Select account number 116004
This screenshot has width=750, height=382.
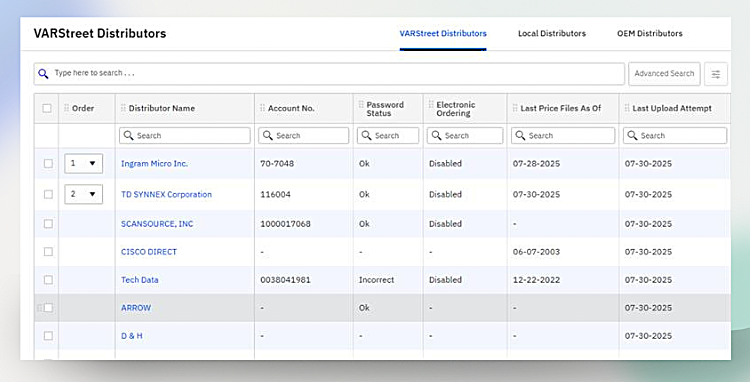pyautogui.click(x=275, y=195)
